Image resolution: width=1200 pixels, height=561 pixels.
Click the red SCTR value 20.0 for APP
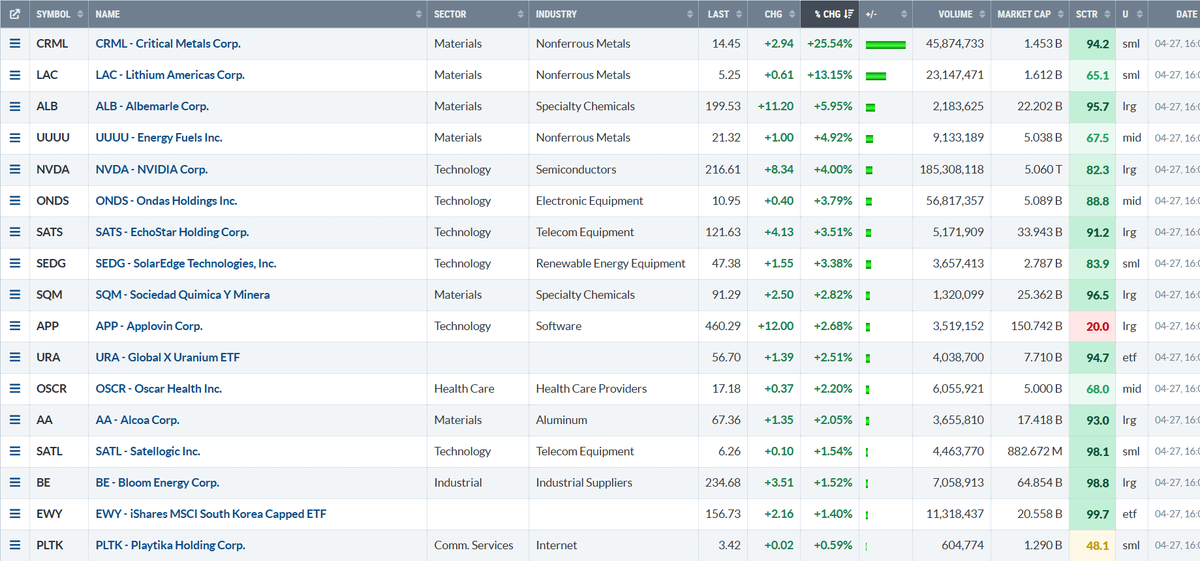point(1092,326)
